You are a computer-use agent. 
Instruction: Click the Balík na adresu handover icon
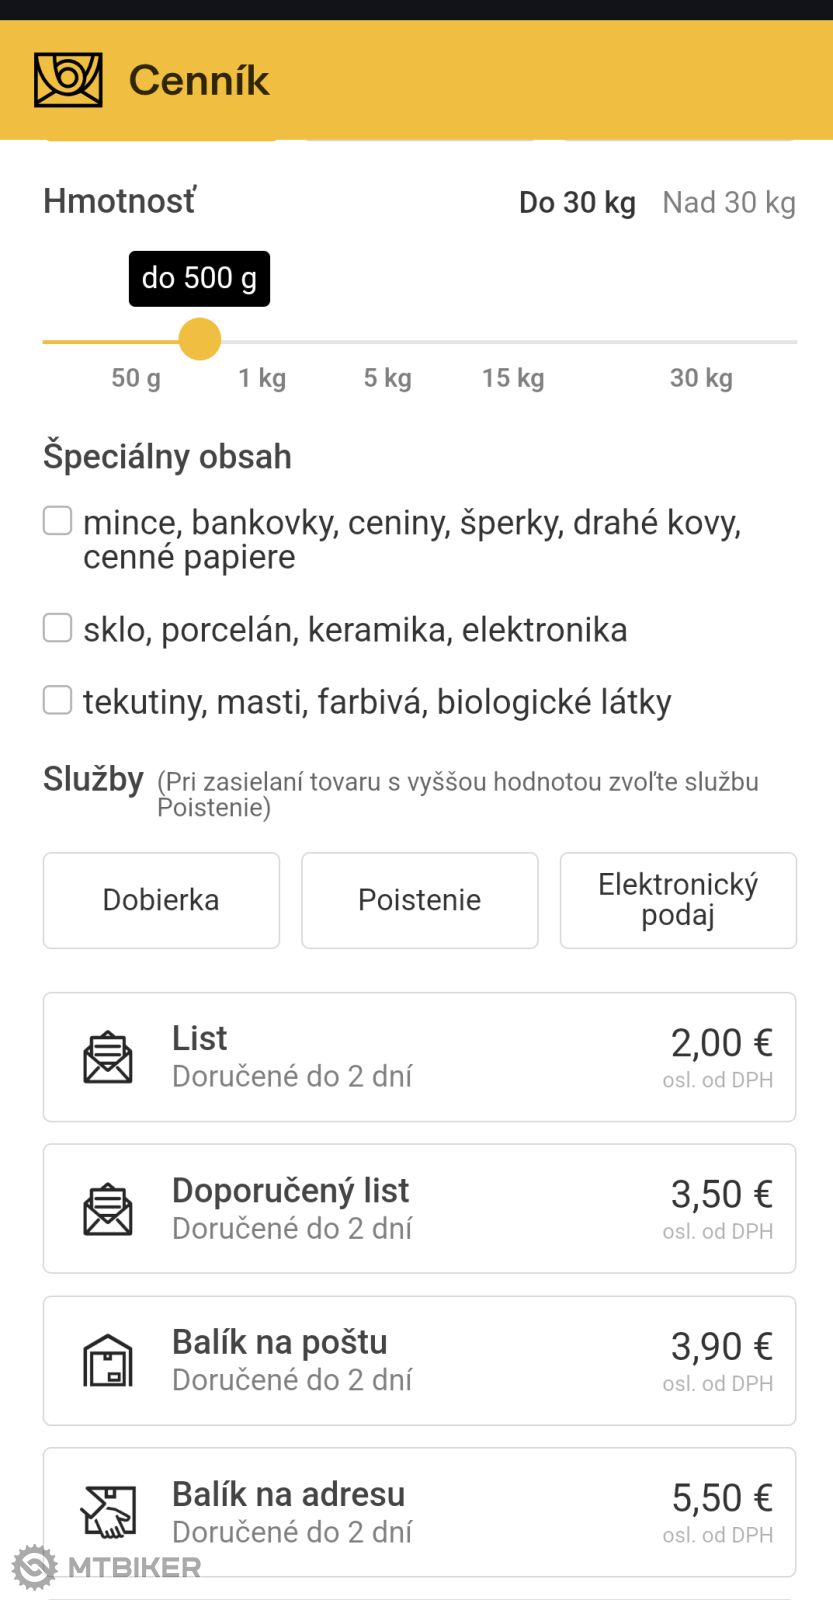click(108, 1512)
